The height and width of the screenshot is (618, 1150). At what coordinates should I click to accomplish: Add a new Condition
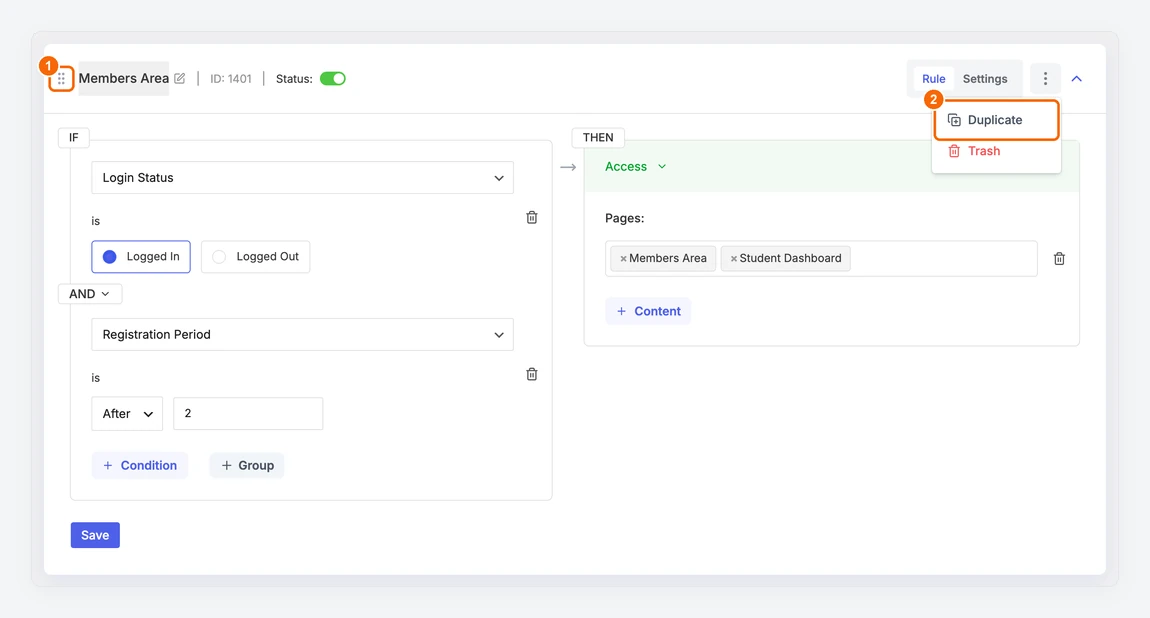pos(139,466)
